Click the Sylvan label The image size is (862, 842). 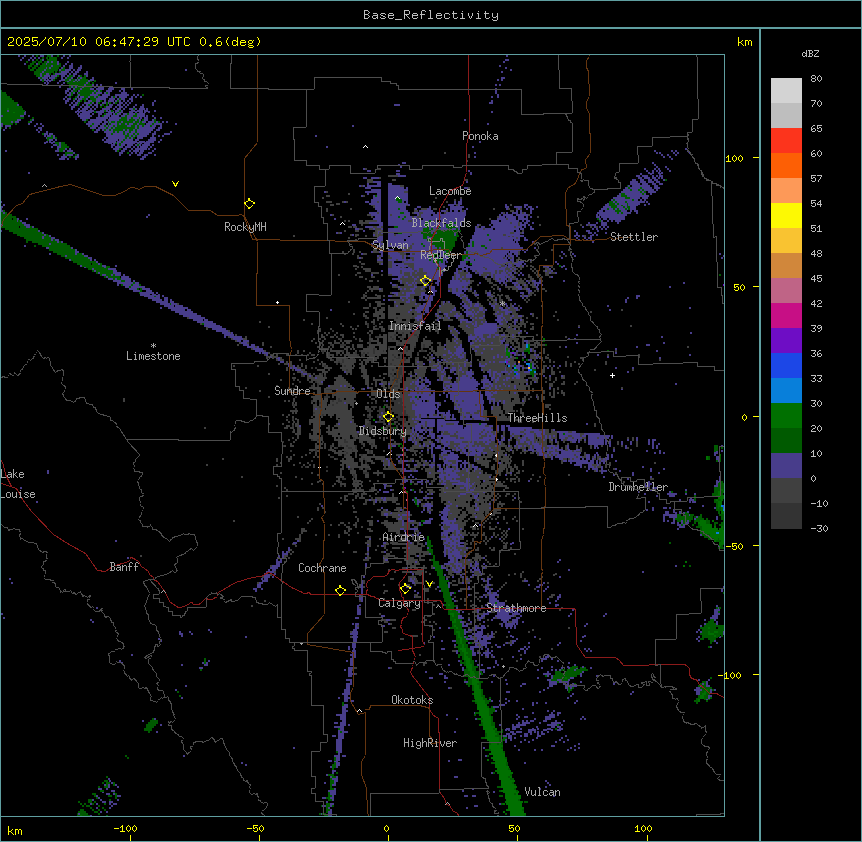point(390,245)
